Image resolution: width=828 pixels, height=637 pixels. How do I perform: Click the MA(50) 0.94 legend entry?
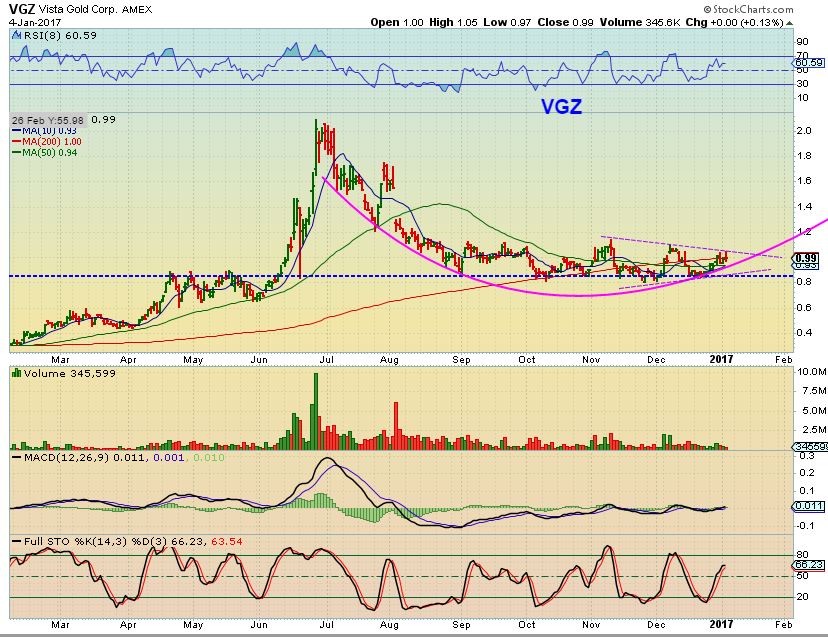50,153
